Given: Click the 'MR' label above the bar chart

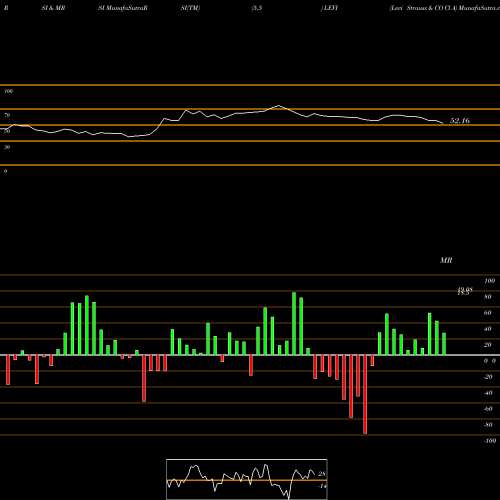Looking at the screenshot, I should pos(446,260).
